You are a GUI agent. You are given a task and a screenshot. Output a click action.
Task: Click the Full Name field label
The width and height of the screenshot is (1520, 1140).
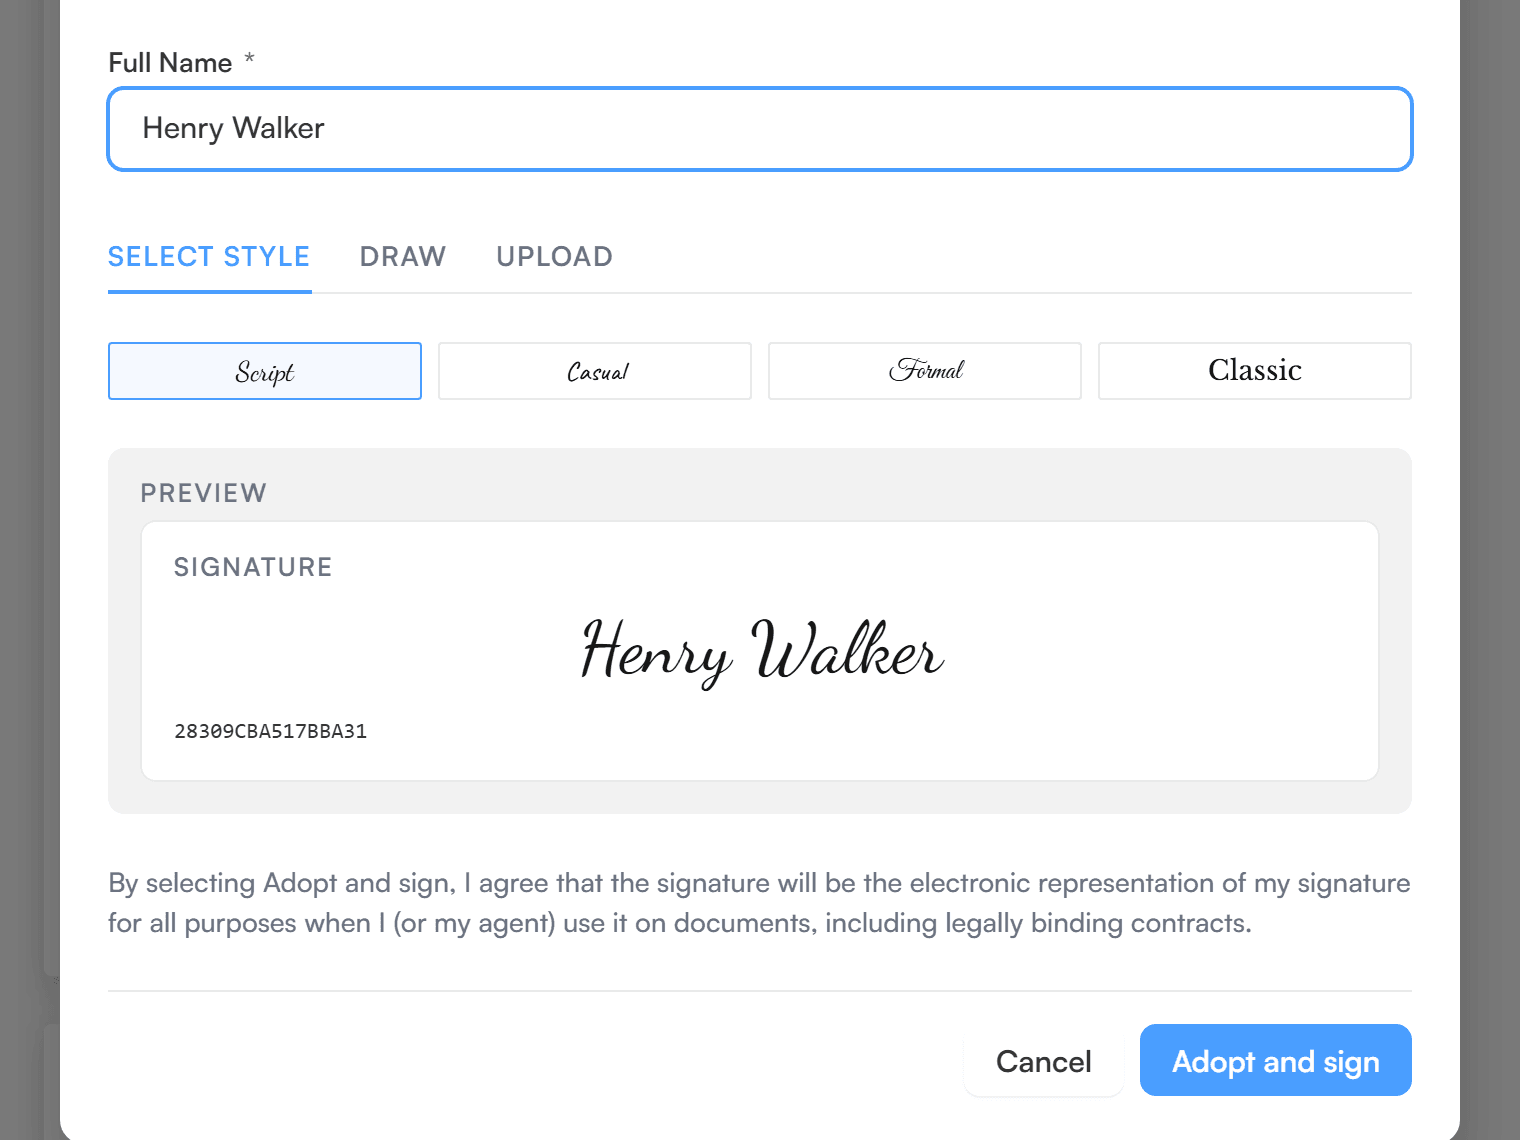170,63
